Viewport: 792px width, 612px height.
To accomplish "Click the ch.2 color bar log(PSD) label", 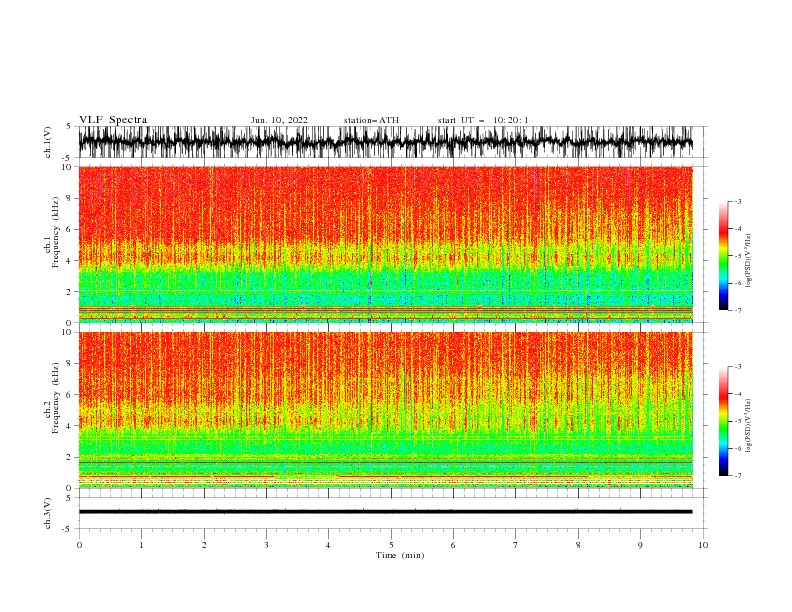I will pos(748,426).
